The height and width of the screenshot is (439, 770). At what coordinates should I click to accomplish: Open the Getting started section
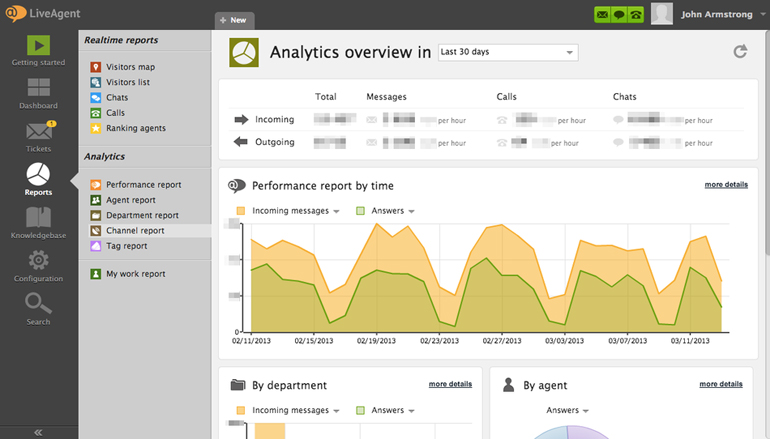coord(38,50)
